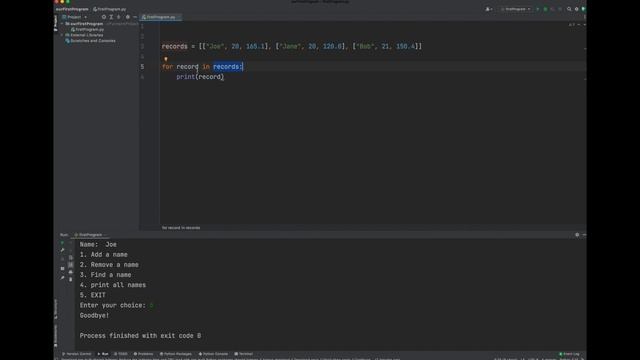The image size is (640, 360).
Task: Click '4. print all names' console line
Action: point(113,285)
